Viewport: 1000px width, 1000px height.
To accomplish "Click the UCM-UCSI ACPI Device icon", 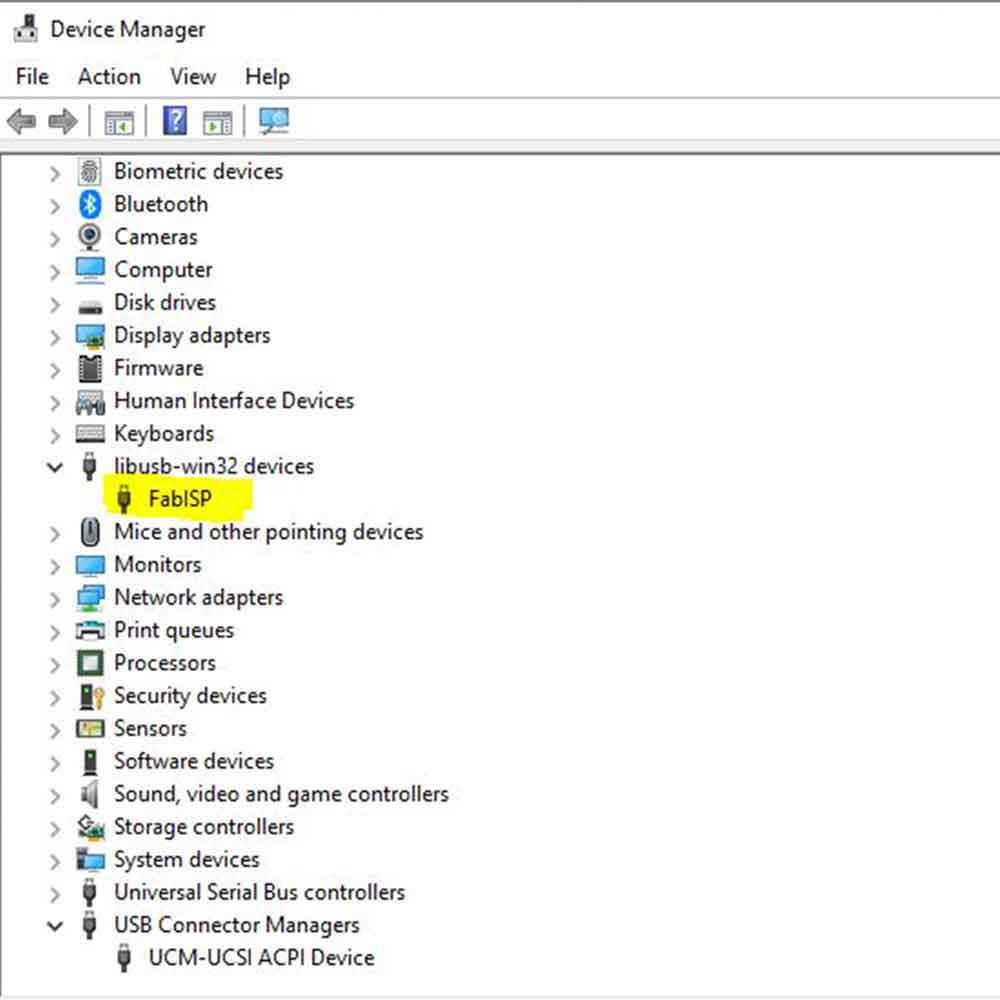I will (124, 958).
